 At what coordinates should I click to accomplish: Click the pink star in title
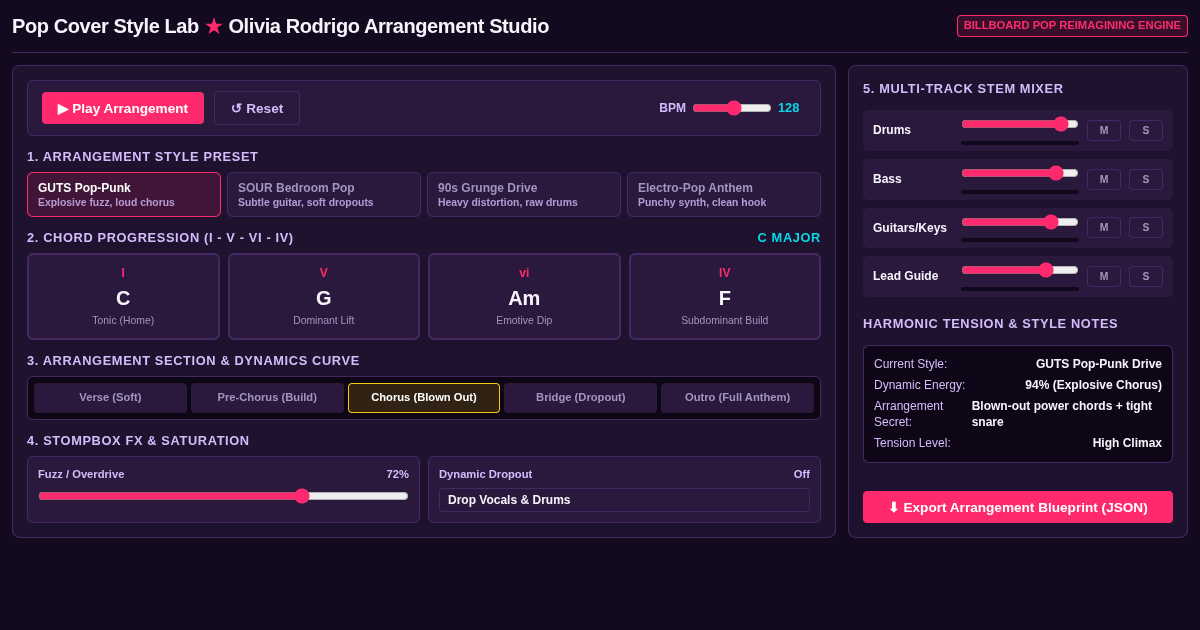[x=214, y=27]
